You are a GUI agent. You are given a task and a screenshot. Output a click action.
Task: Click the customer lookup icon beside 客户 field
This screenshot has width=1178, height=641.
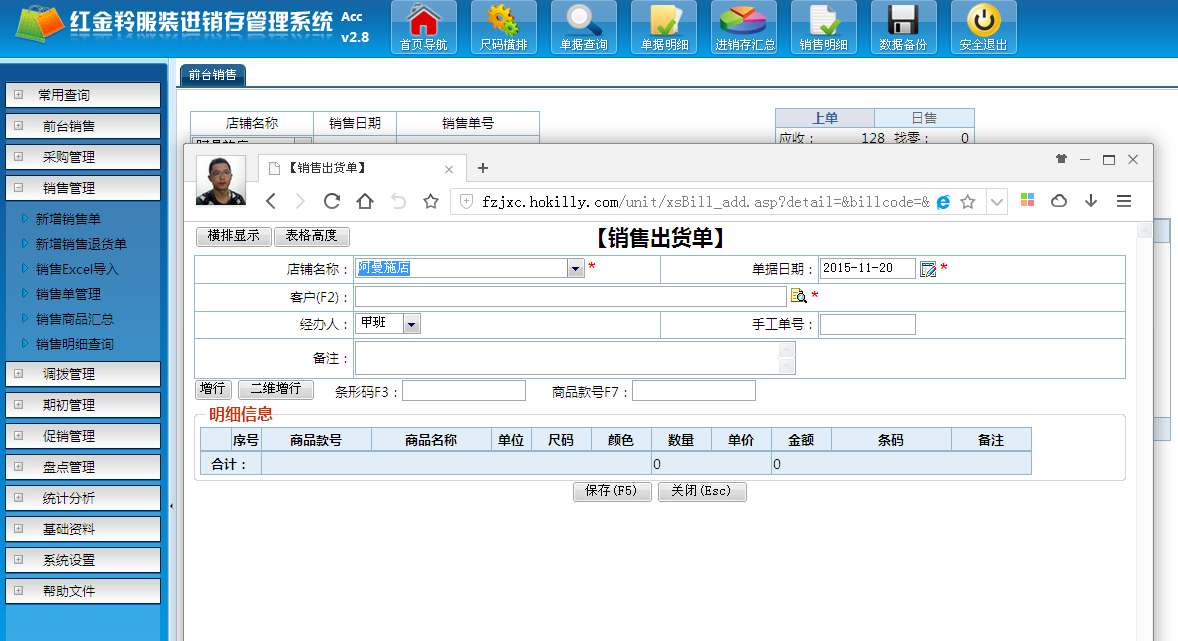(798, 296)
